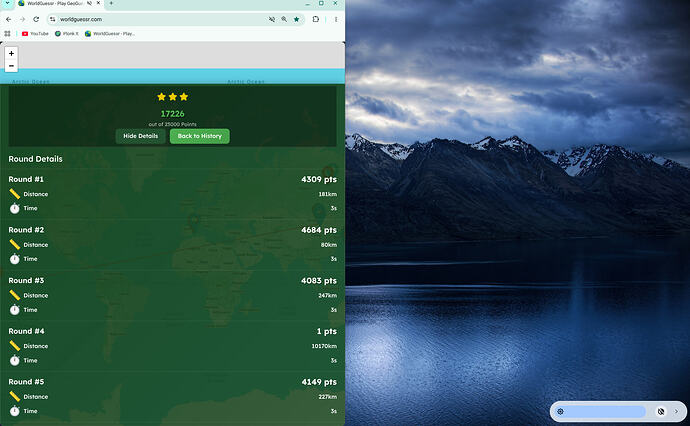
Task: Open the zoom magnifier icon in address bar
Action: (284, 19)
